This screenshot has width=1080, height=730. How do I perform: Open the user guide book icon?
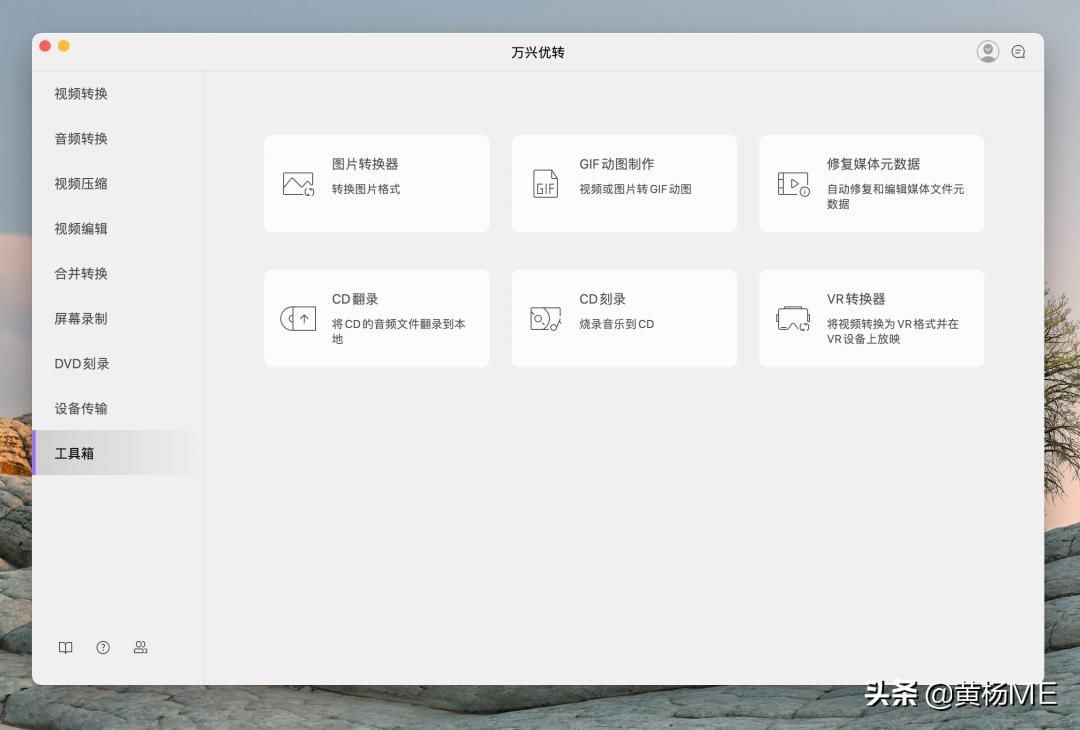click(x=65, y=647)
